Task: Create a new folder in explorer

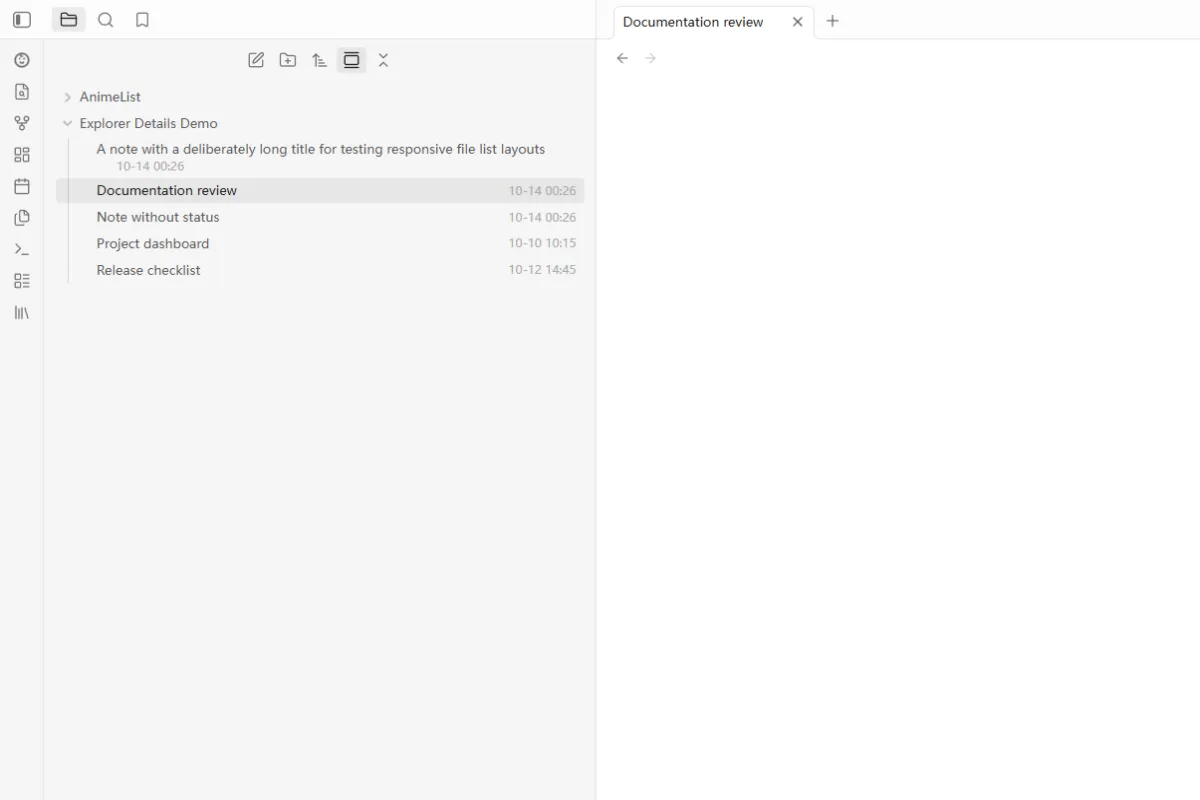Action: tap(288, 60)
